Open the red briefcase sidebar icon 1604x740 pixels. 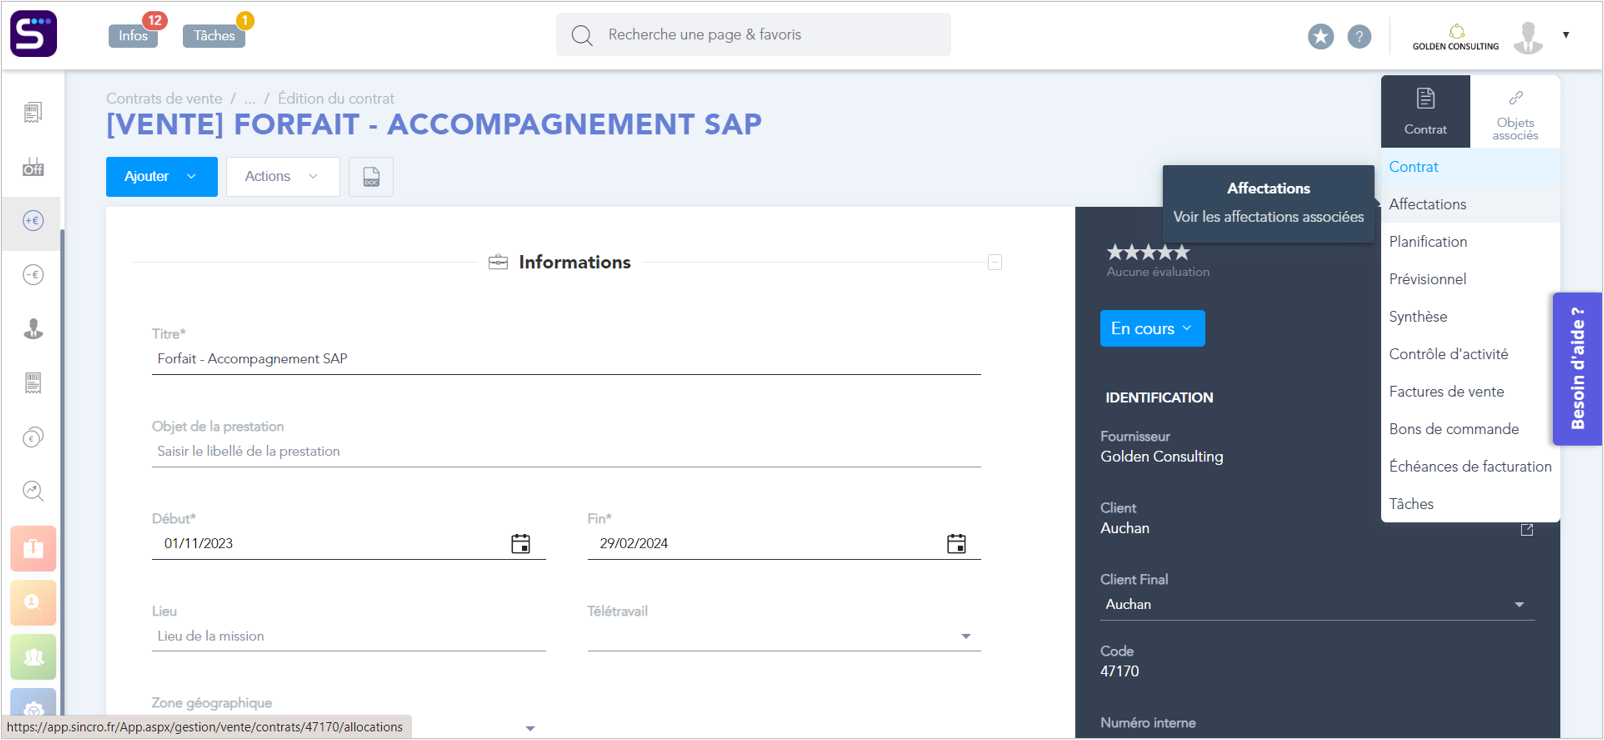pos(33,548)
